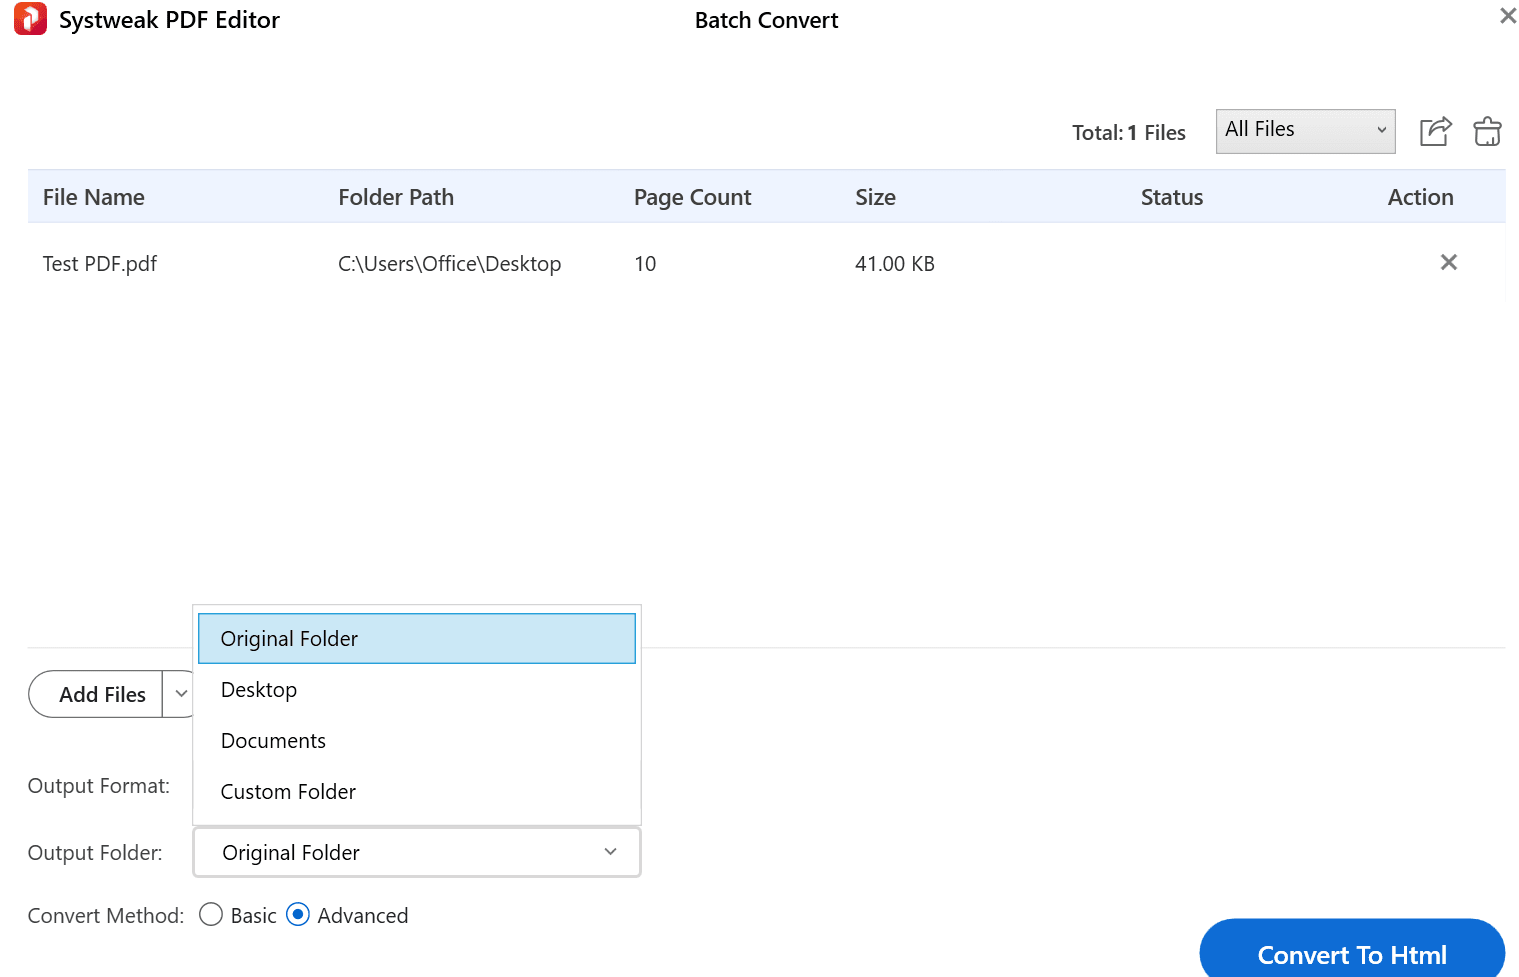Click the File Name column header
This screenshot has height=977, width=1519.
(x=93, y=196)
